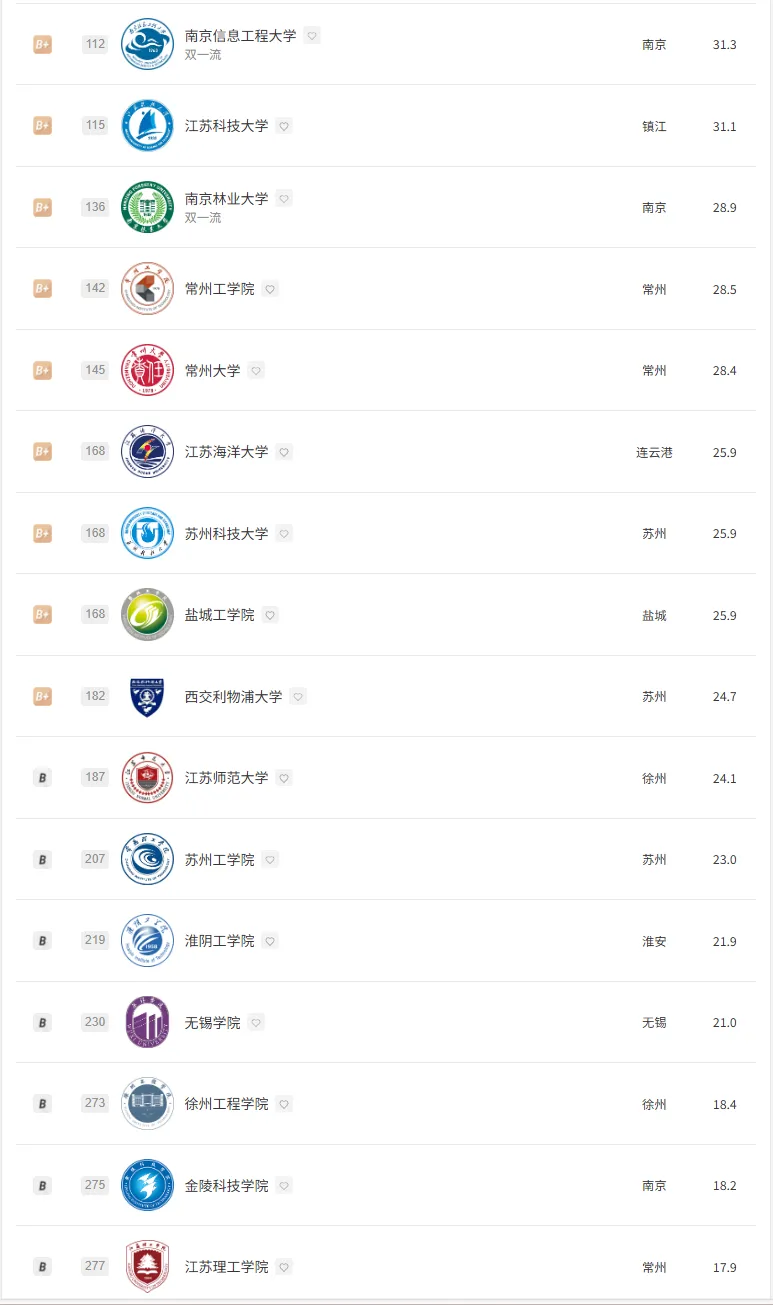Click the 江苏理工学院 red shield logo

pyautogui.click(x=147, y=1267)
